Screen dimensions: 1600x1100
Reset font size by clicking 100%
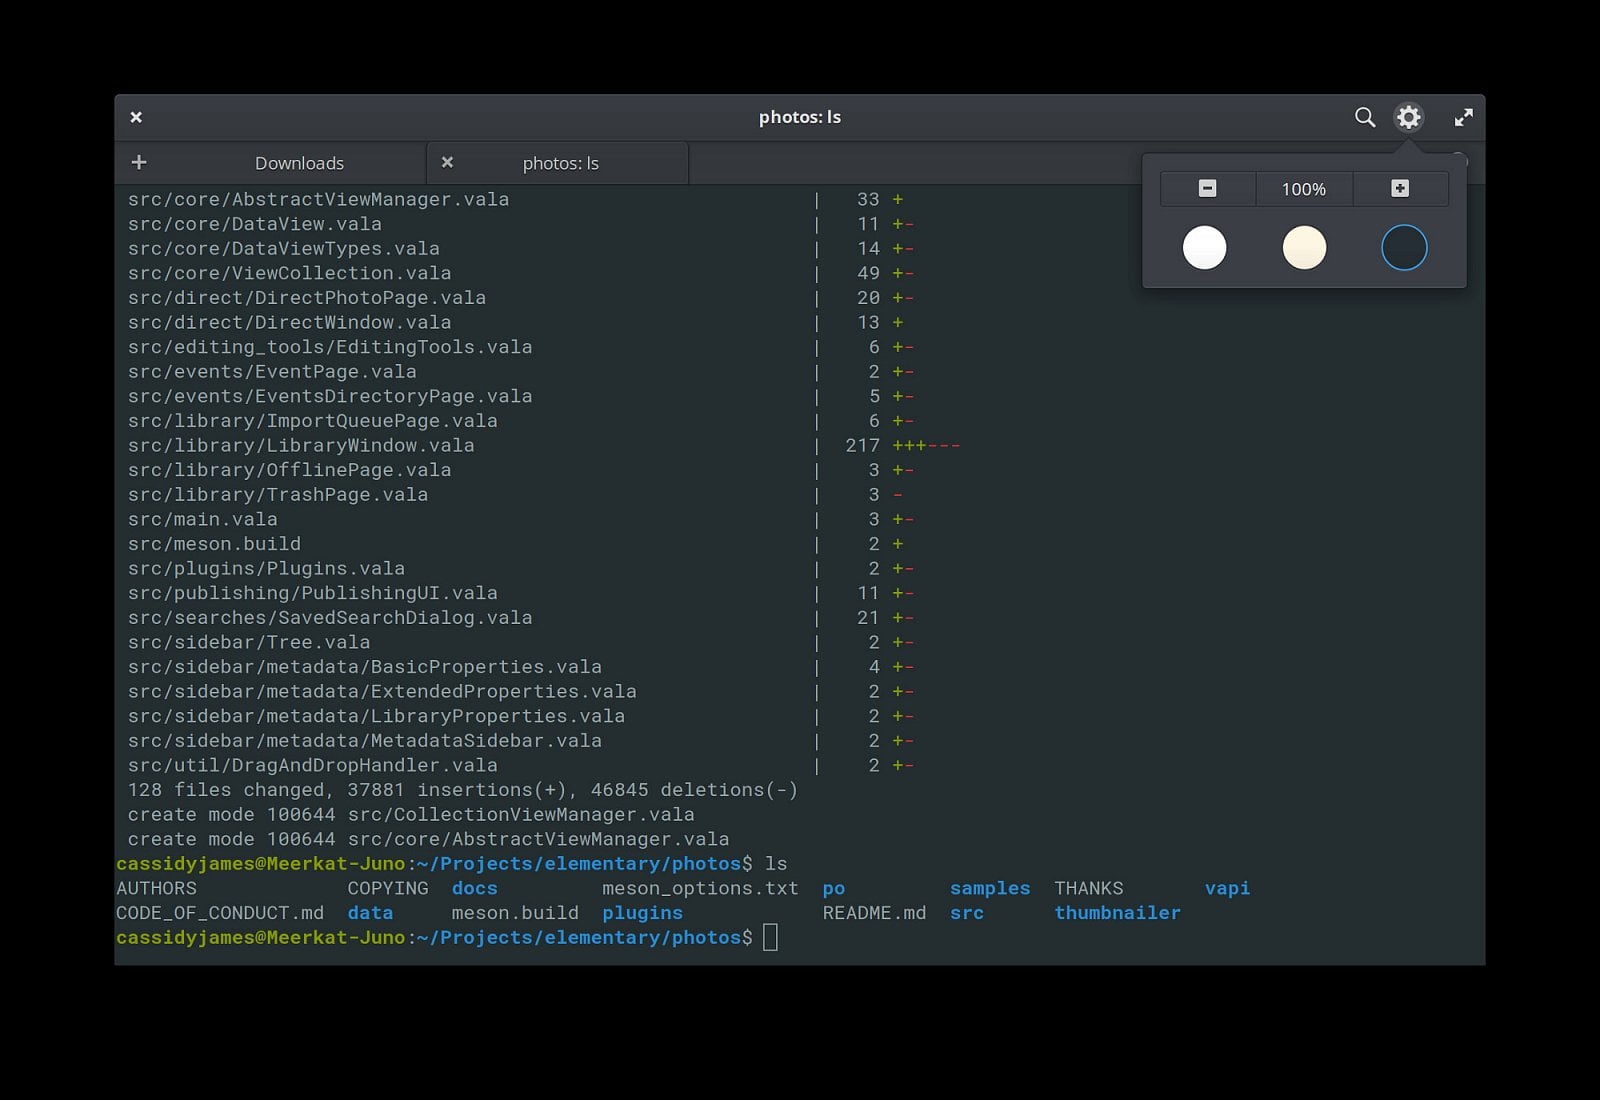click(x=1303, y=188)
